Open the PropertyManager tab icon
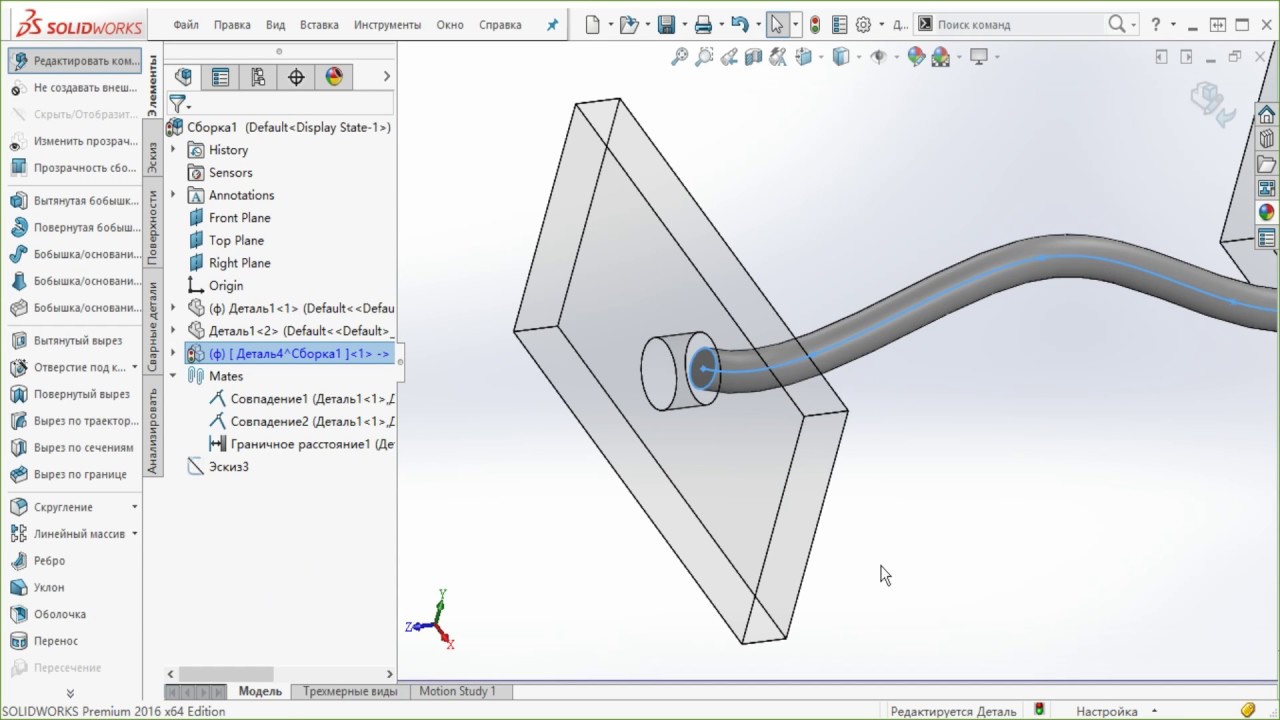 (x=221, y=77)
